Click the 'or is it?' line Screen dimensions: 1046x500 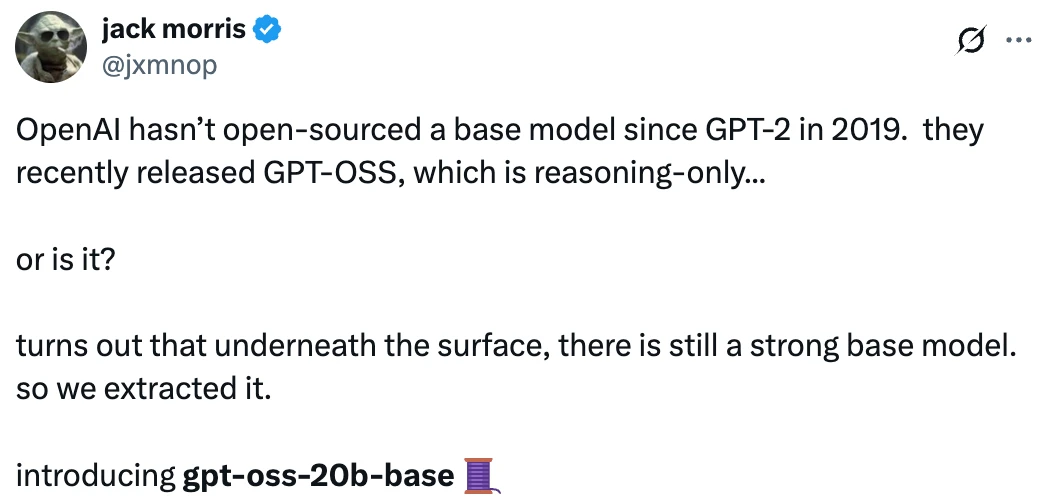coord(66,259)
